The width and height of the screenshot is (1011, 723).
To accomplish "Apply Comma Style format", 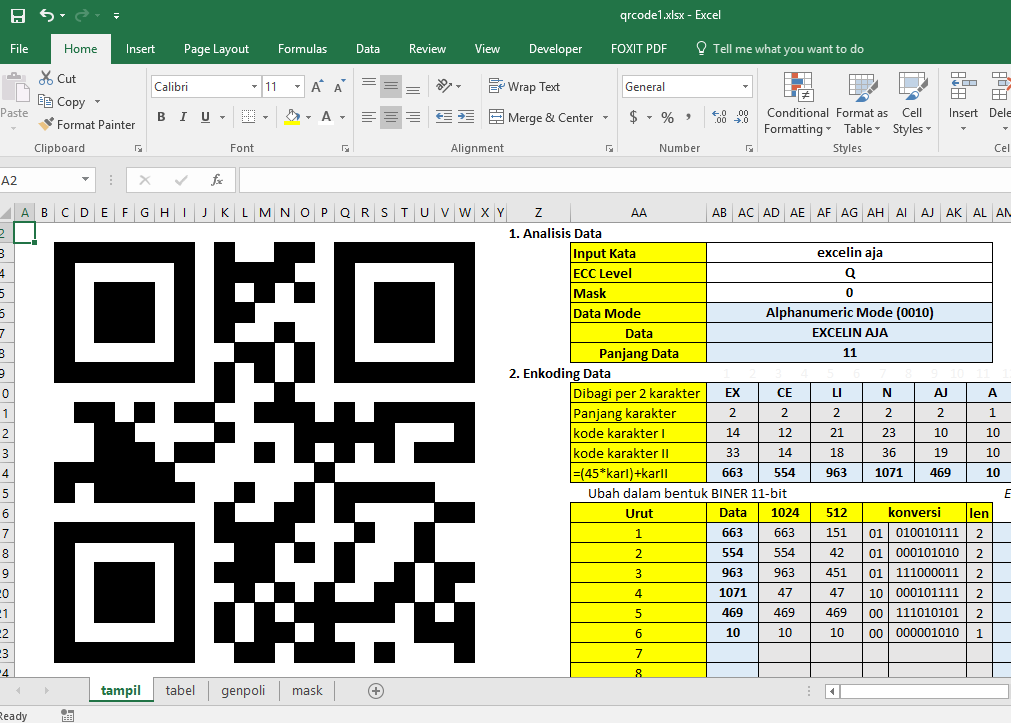I will click(689, 117).
